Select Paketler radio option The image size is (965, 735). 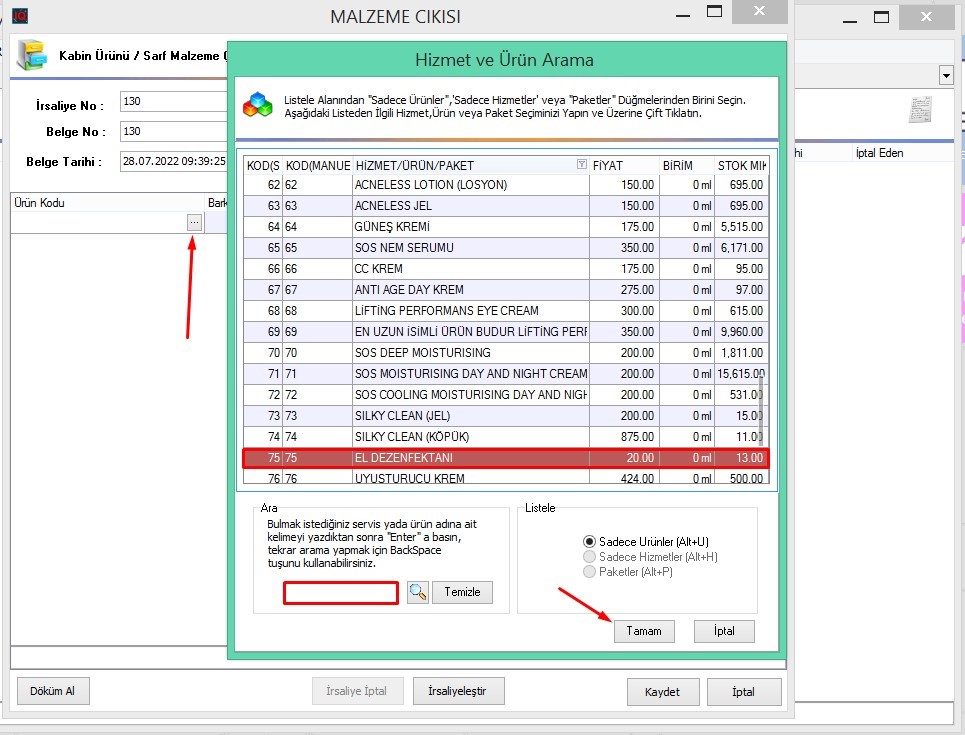590,572
